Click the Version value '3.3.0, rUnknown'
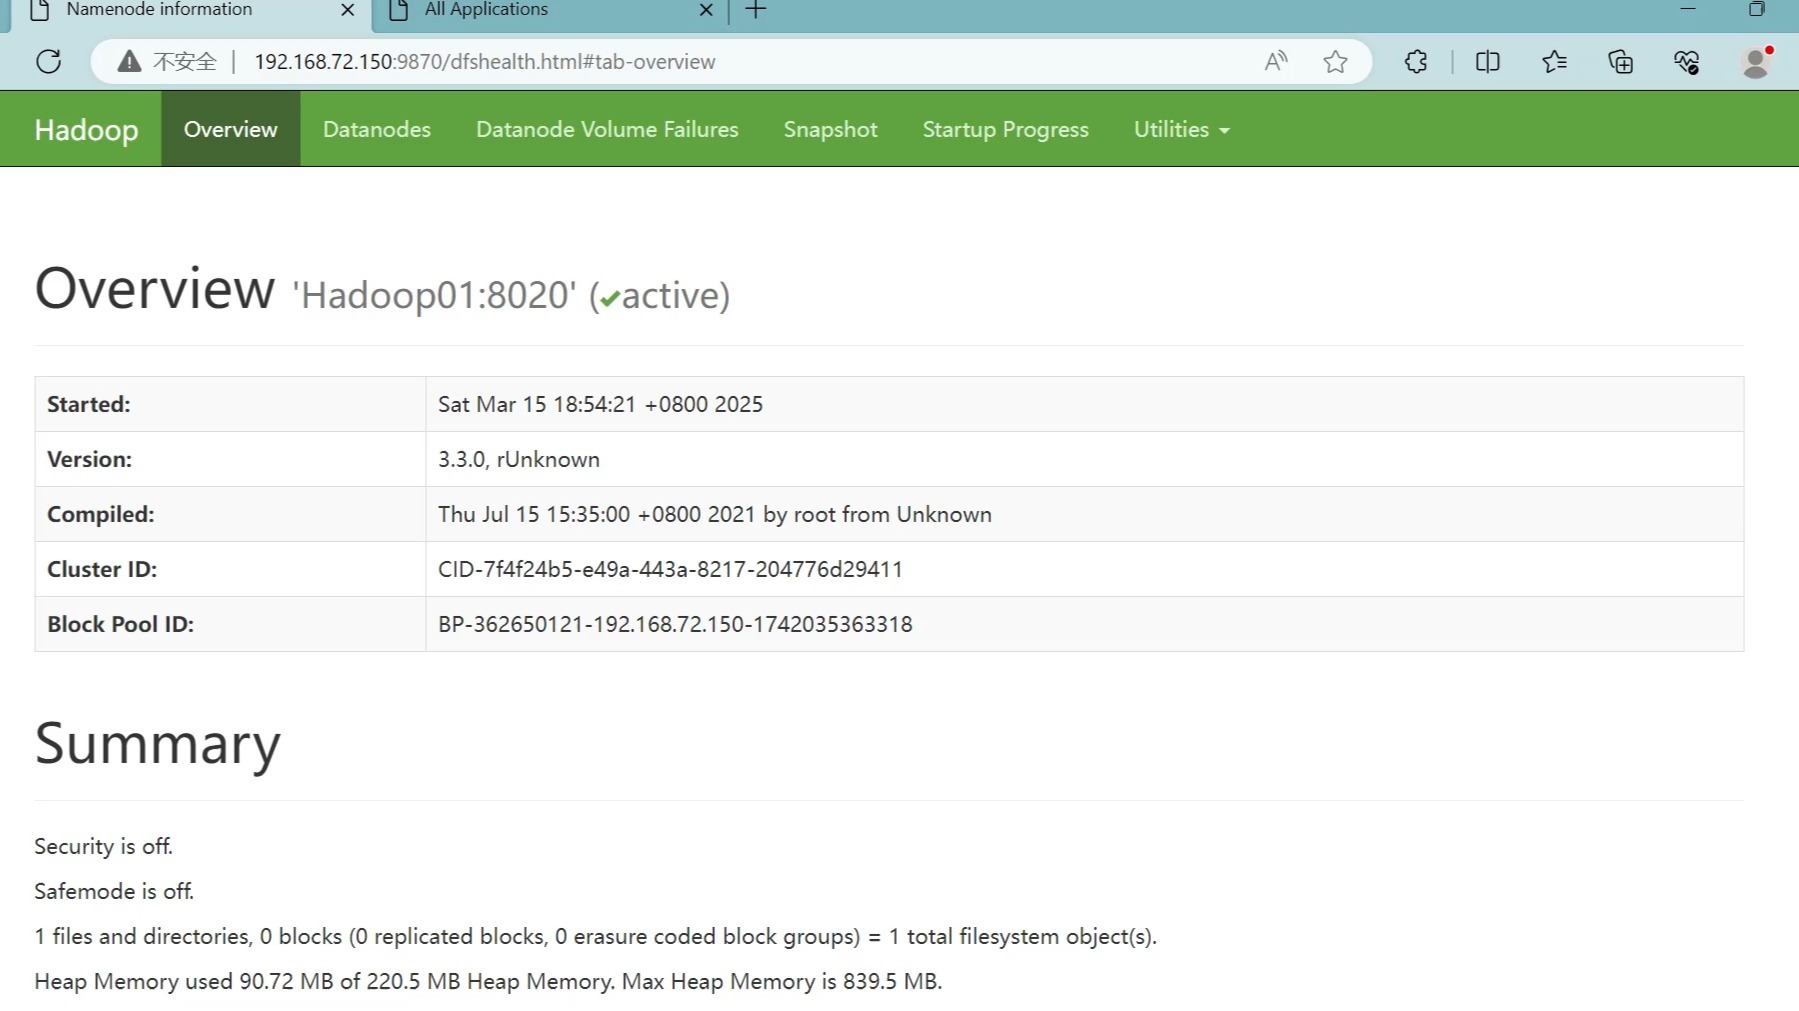This screenshot has width=1799, height=1011. 519,459
